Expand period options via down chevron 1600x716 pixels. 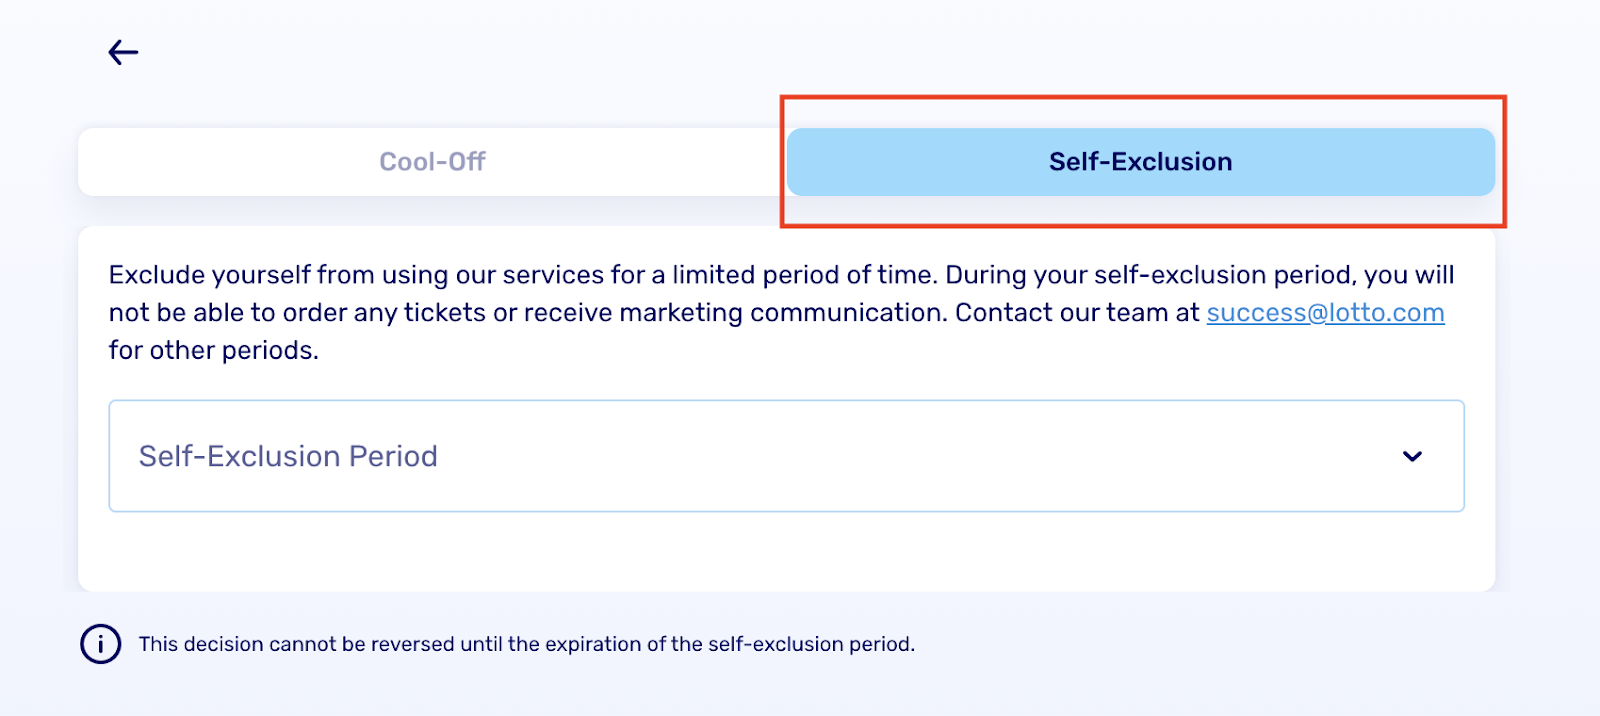coord(1412,456)
